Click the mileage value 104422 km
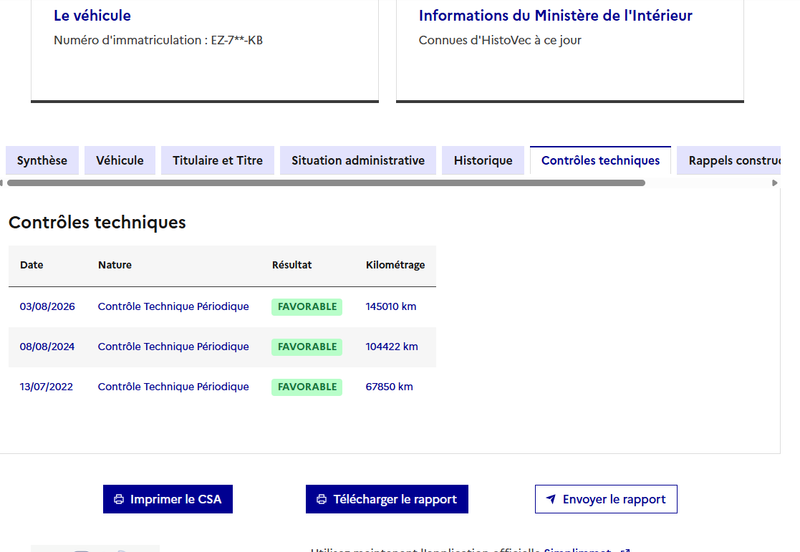This screenshot has width=800, height=552. (x=392, y=346)
